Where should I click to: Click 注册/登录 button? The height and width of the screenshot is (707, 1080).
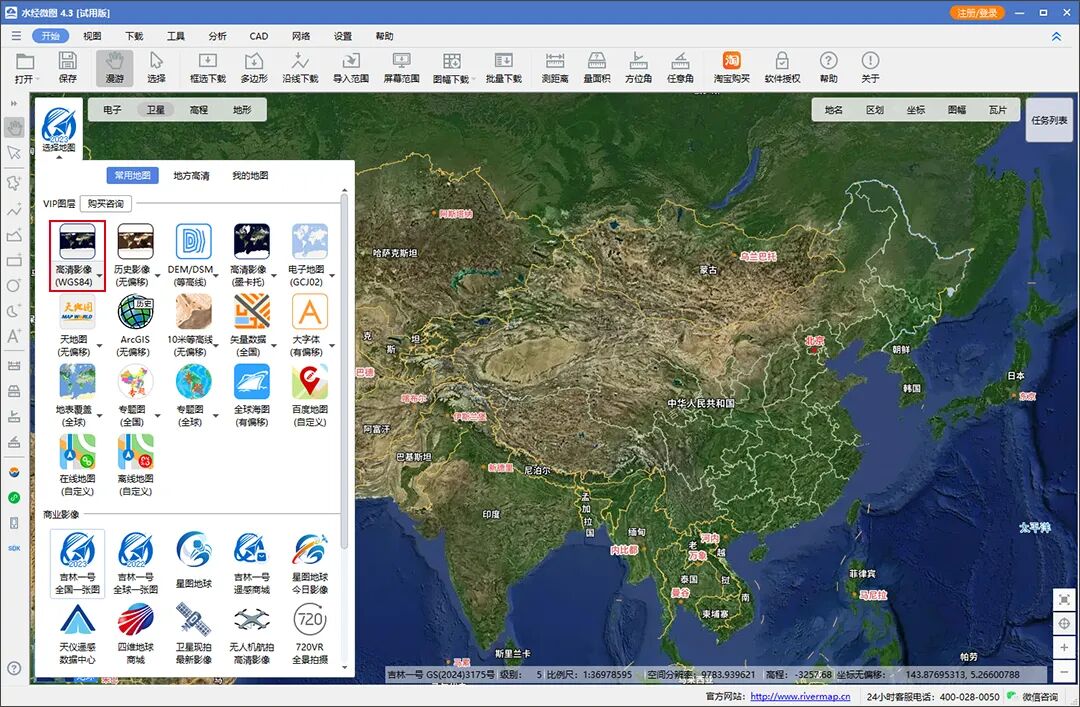pyautogui.click(x=977, y=13)
